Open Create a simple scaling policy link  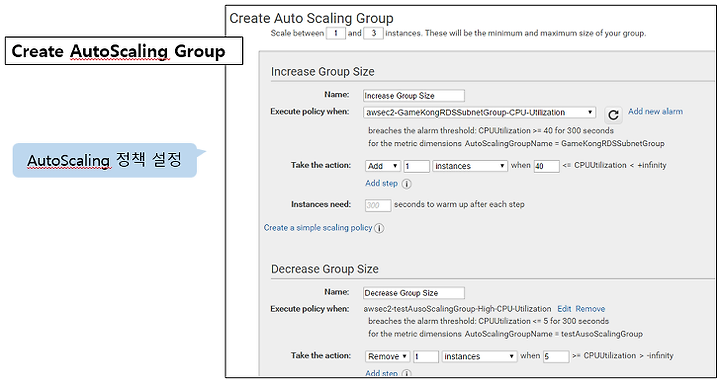pos(318,228)
